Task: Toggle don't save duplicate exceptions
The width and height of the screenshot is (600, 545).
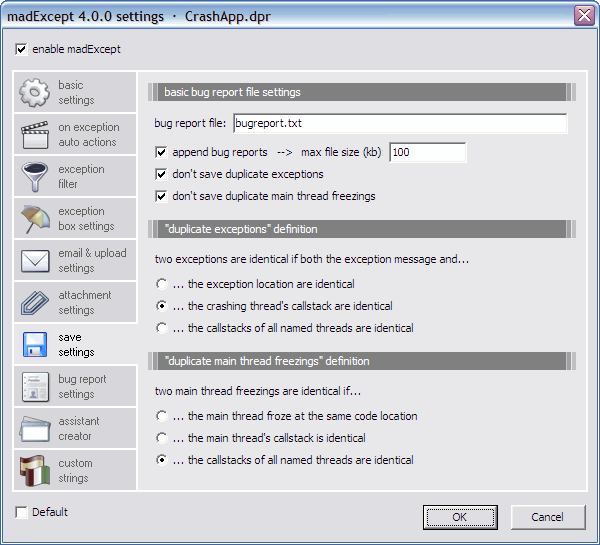Action: pyautogui.click(x=161, y=174)
